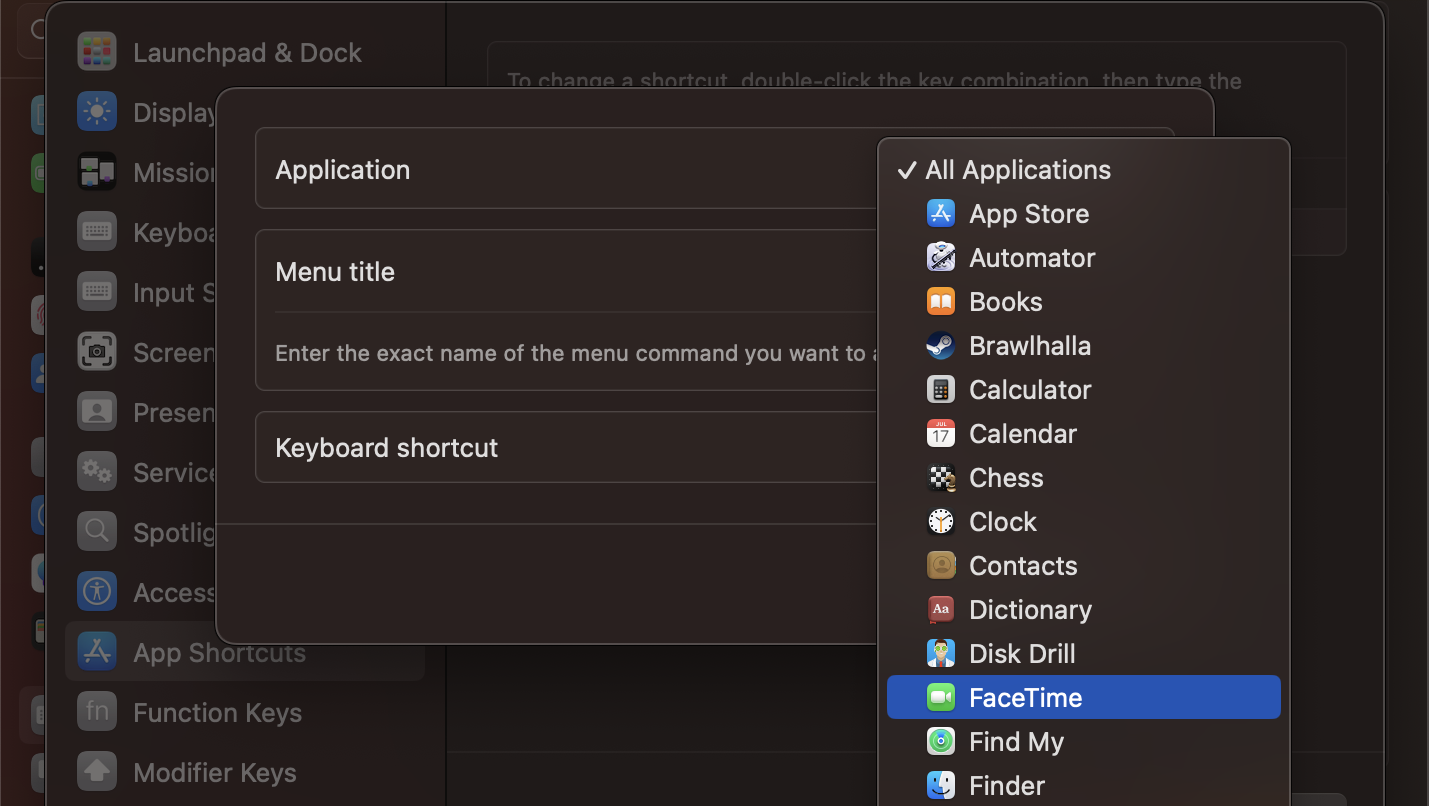
Task: Click the Launchpad & Dock grid icon
Action: [96, 51]
